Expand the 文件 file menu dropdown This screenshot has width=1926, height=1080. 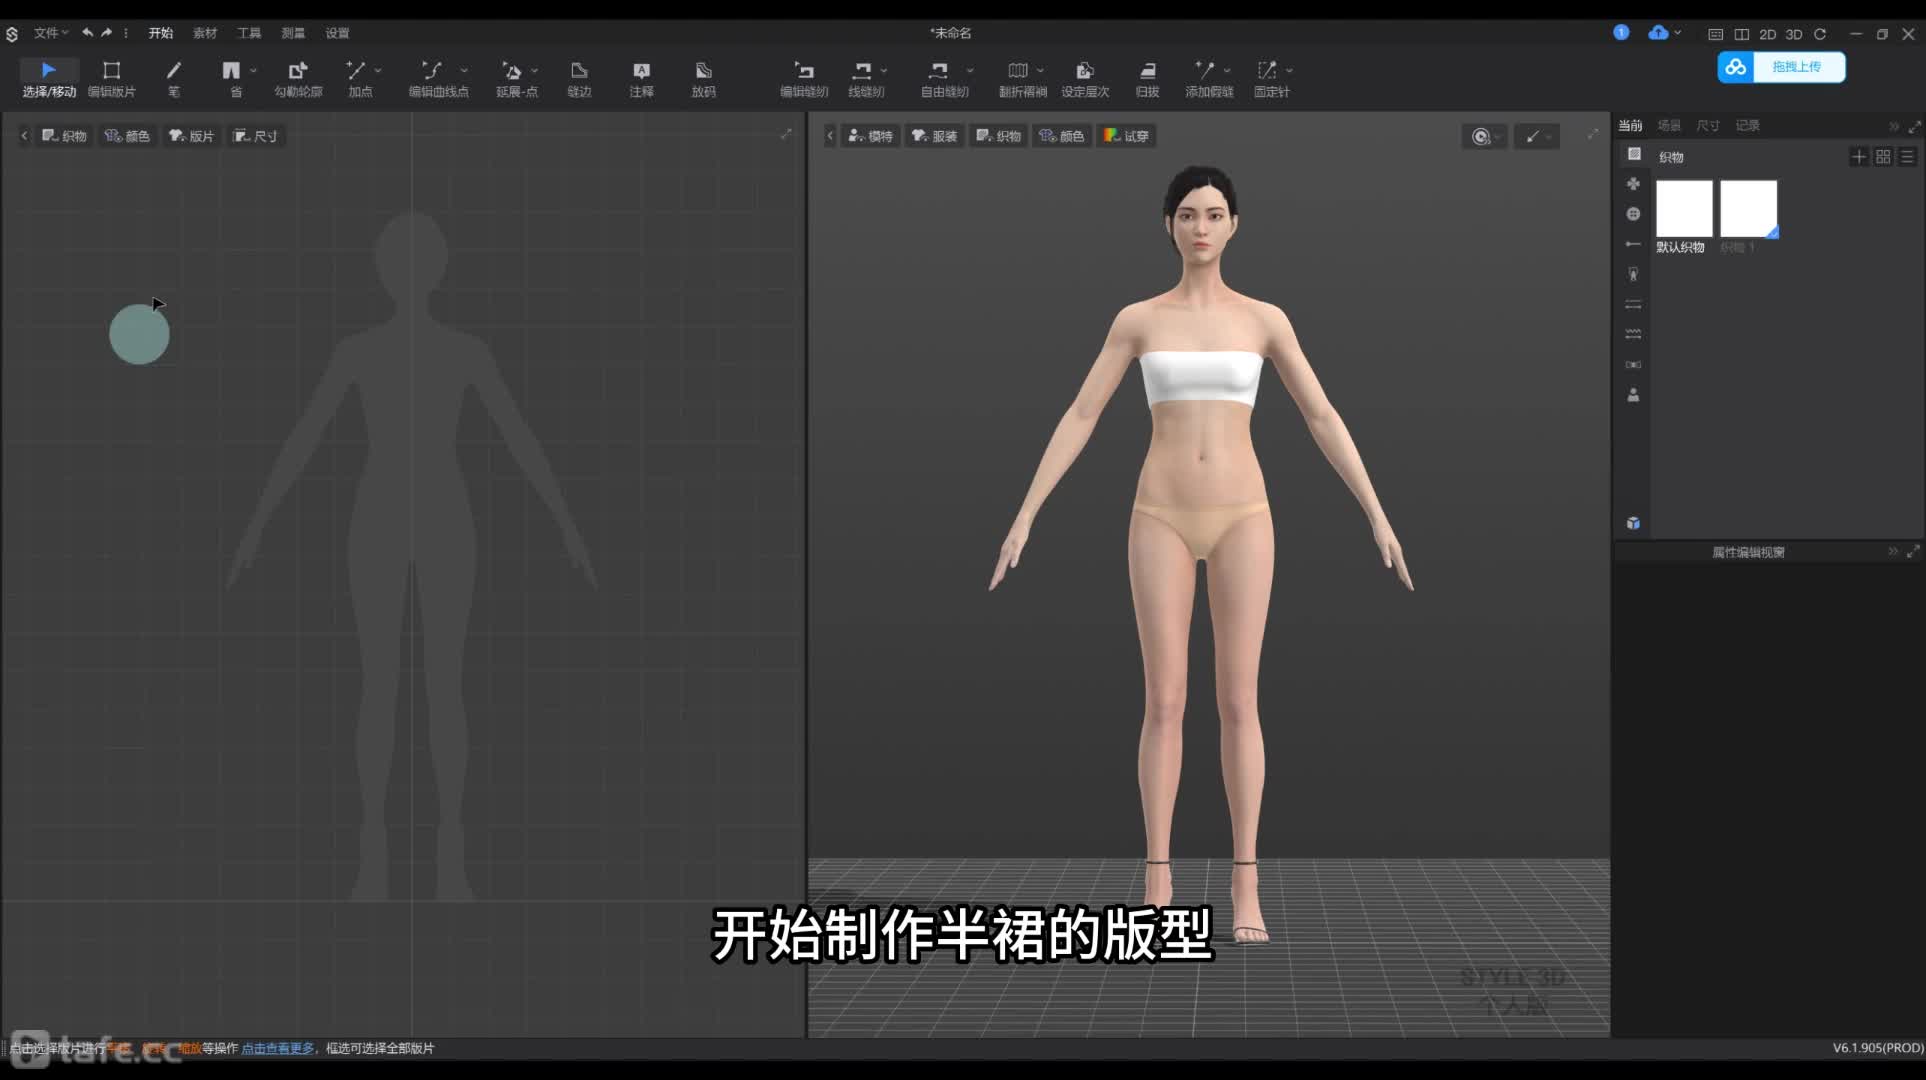pyautogui.click(x=51, y=33)
